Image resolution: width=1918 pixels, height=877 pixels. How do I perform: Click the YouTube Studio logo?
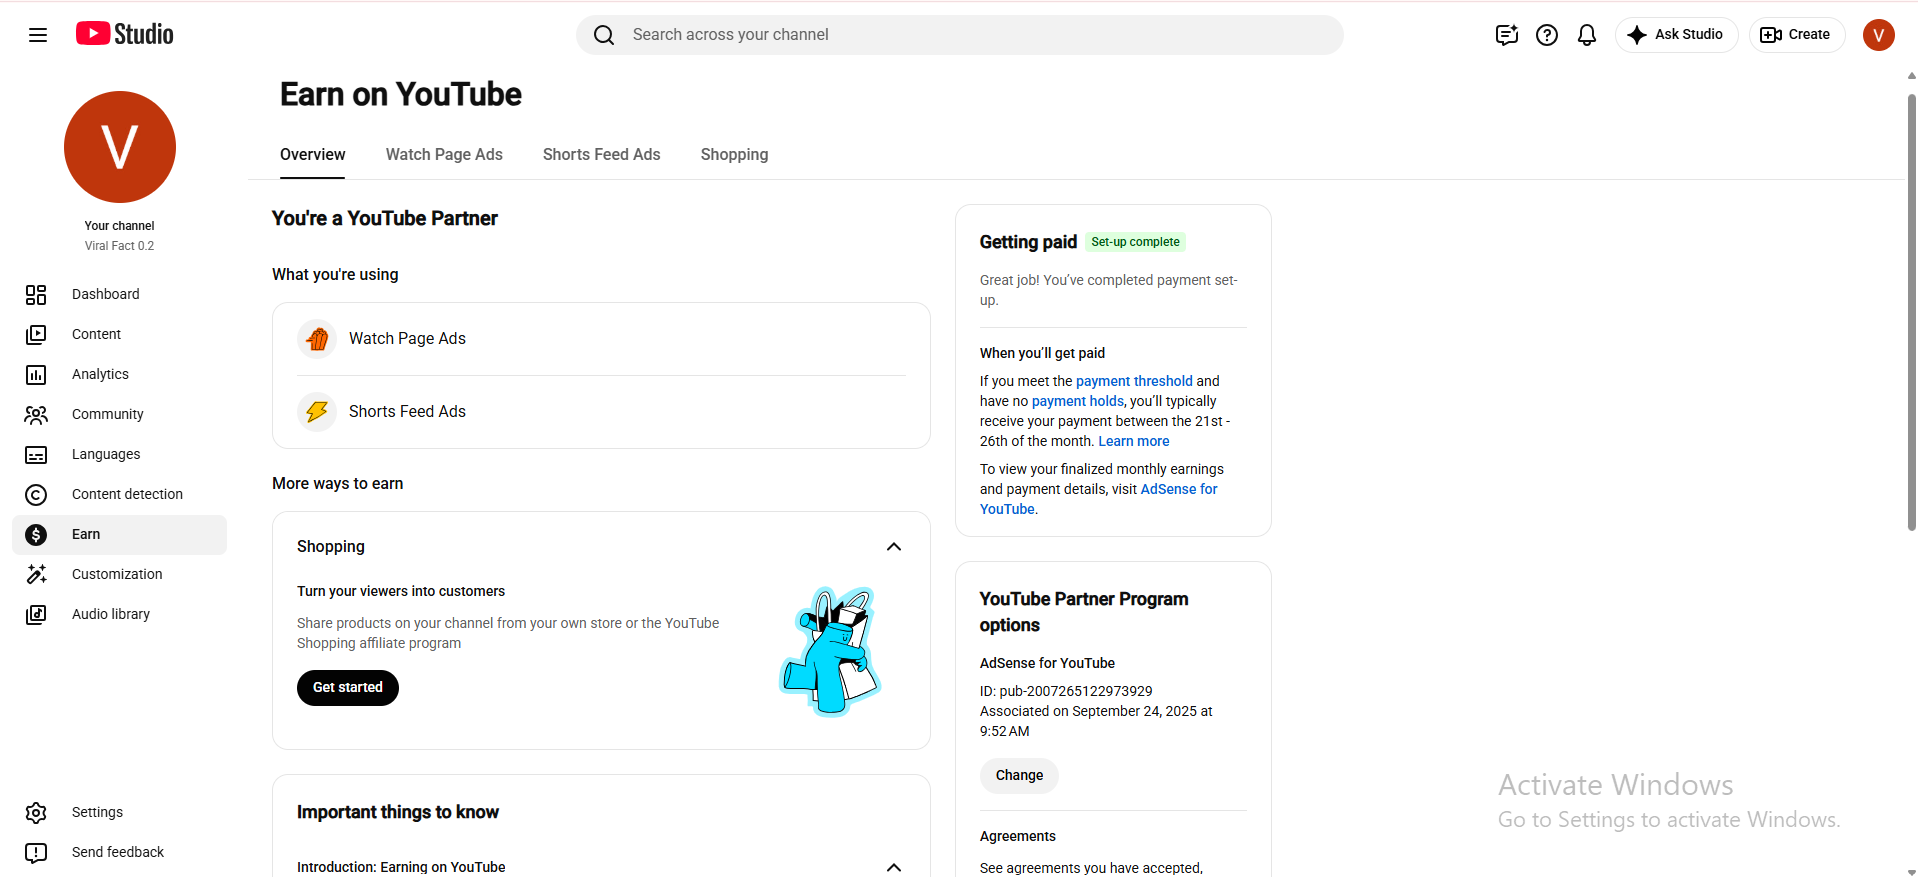pos(125,34)
